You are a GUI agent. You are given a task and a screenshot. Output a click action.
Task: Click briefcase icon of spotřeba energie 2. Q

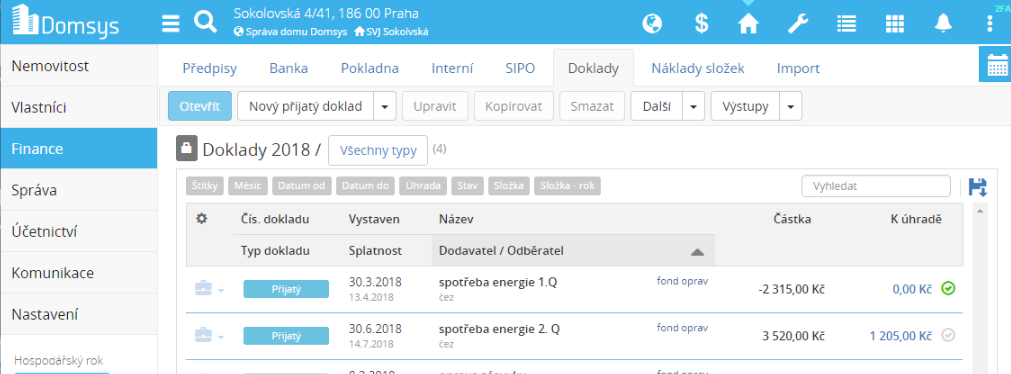coord(202,335)
